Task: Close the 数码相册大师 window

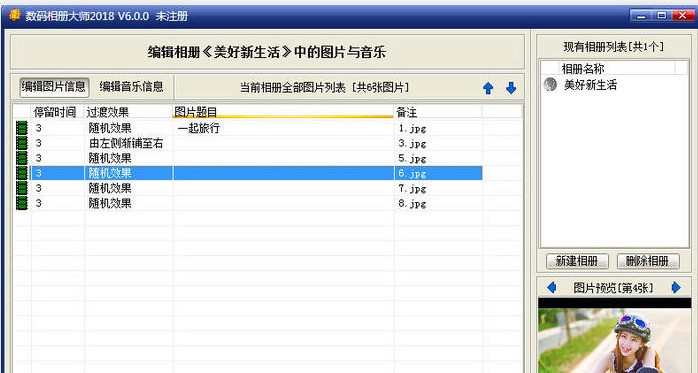Action: pyautogui.click(x=683, y=16)
